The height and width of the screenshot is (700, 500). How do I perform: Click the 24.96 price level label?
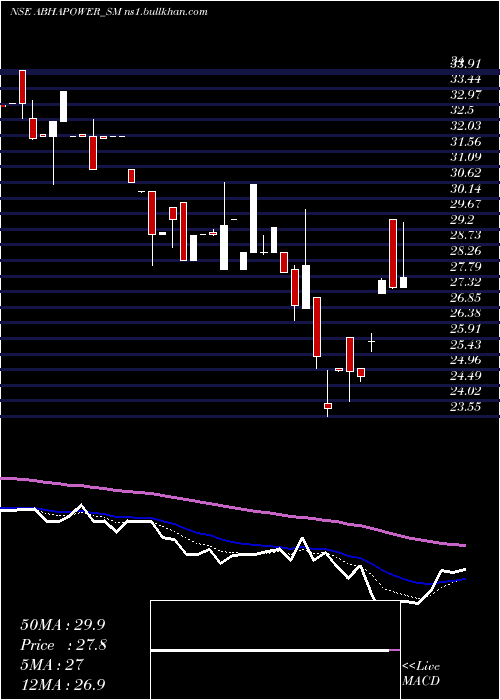(x=466, y=360)
